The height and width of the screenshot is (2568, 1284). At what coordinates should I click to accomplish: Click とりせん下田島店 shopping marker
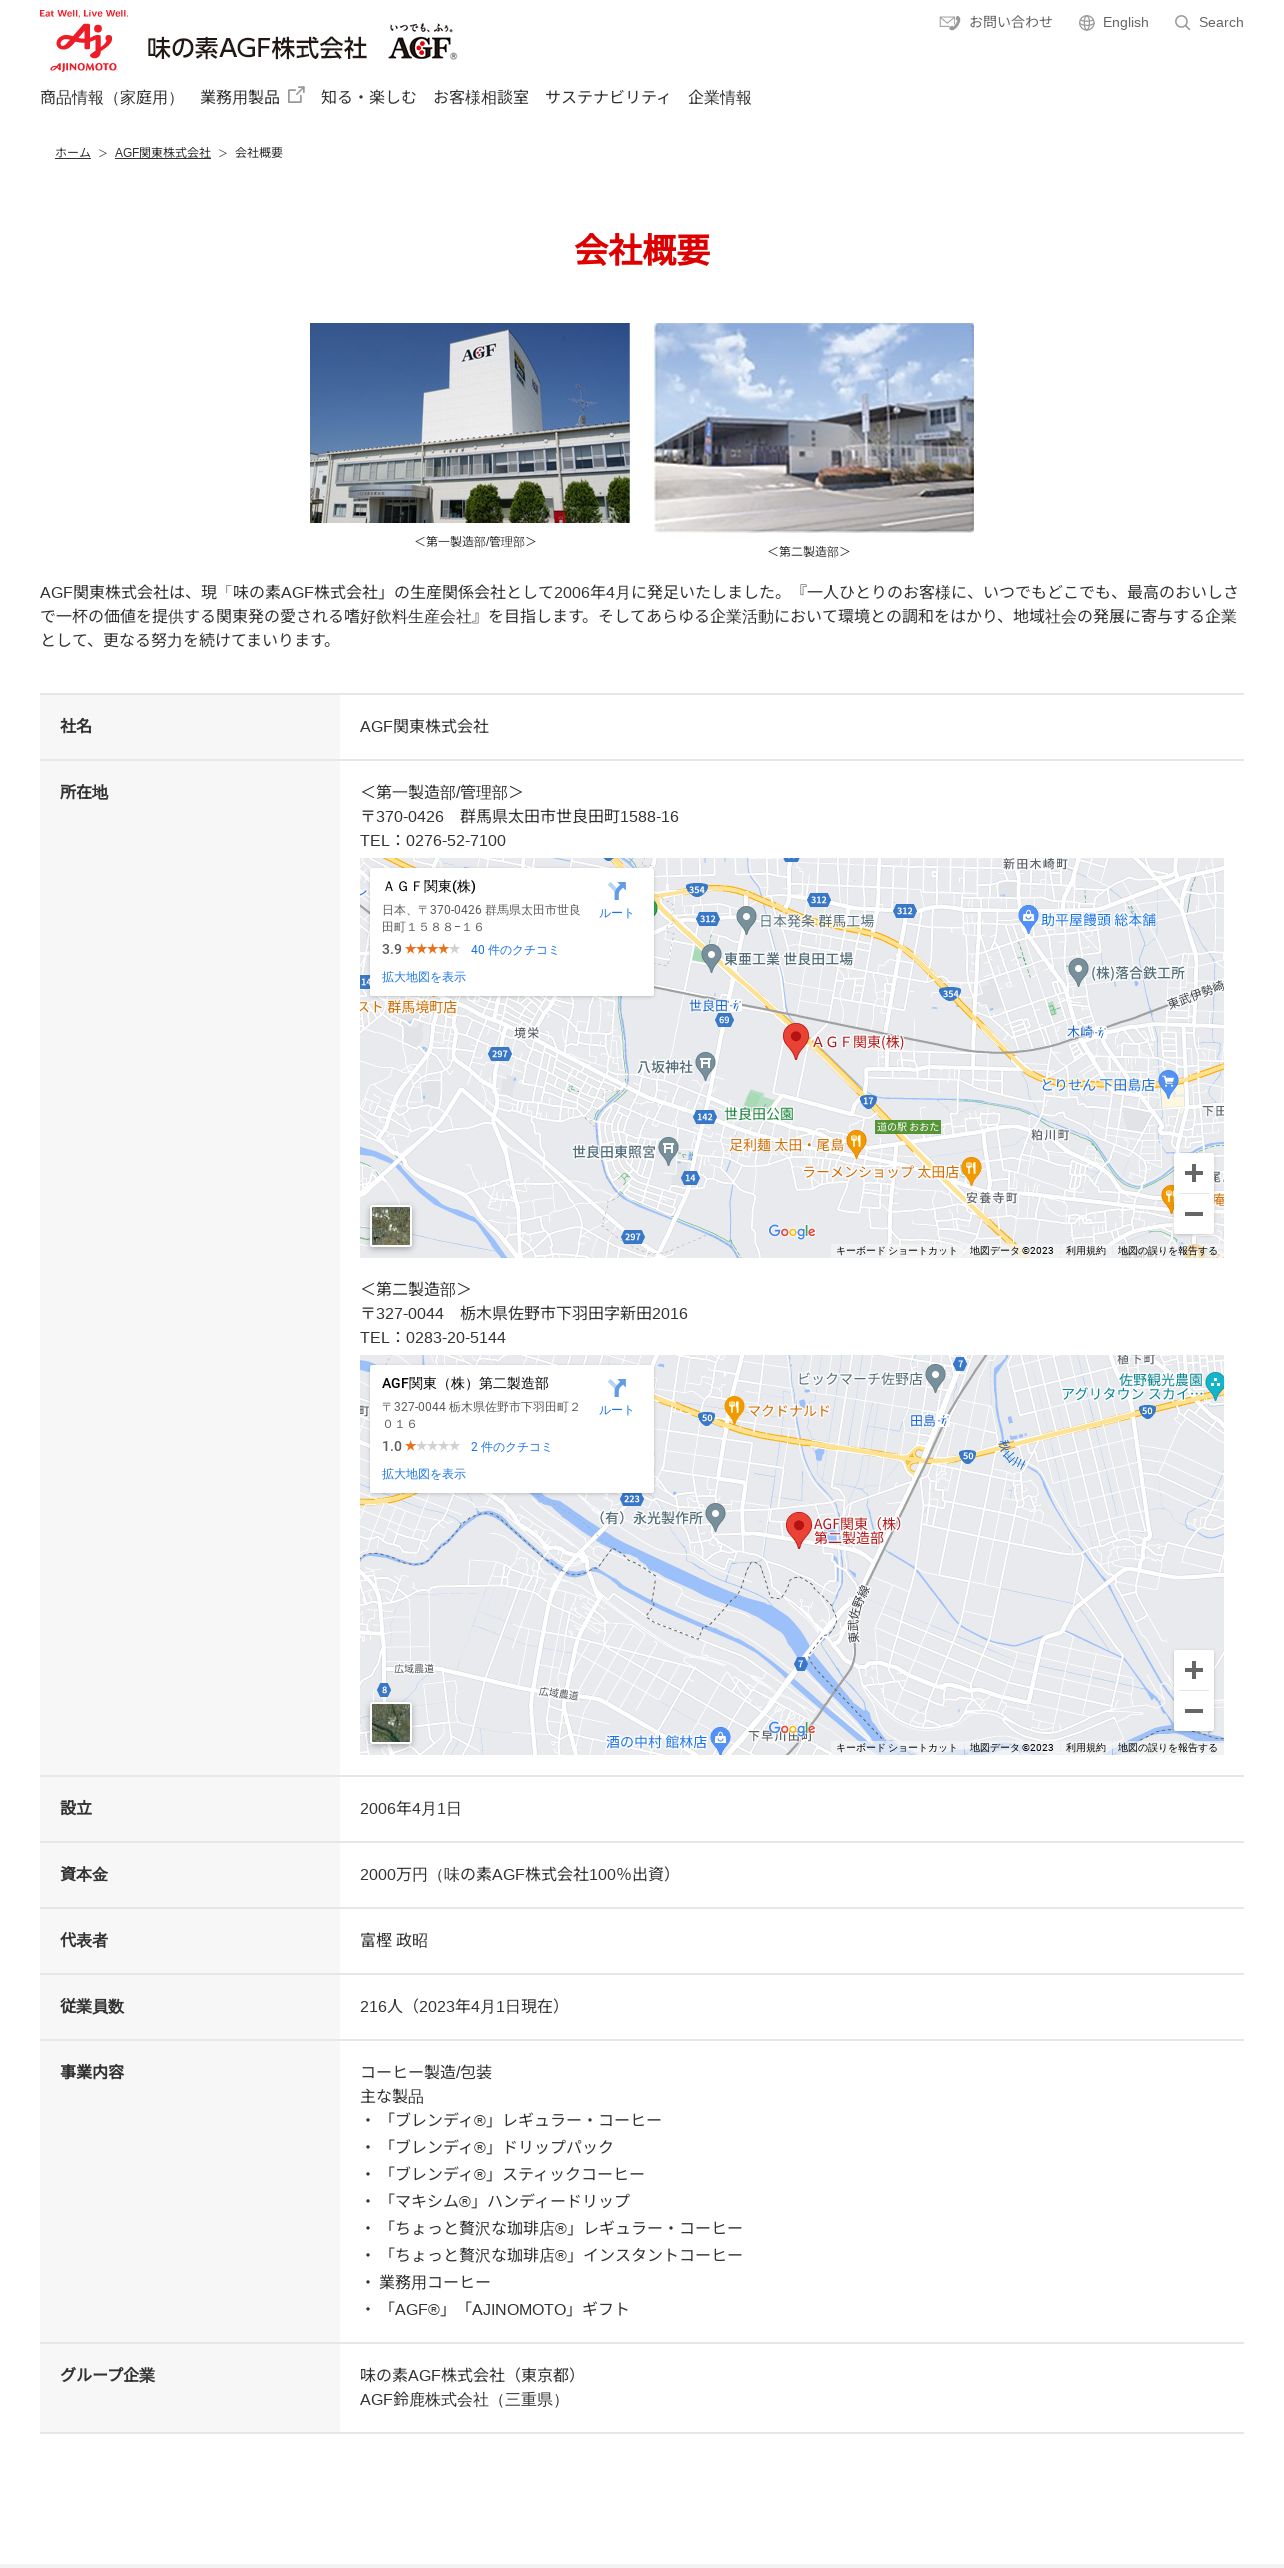pos(1168,1082)
